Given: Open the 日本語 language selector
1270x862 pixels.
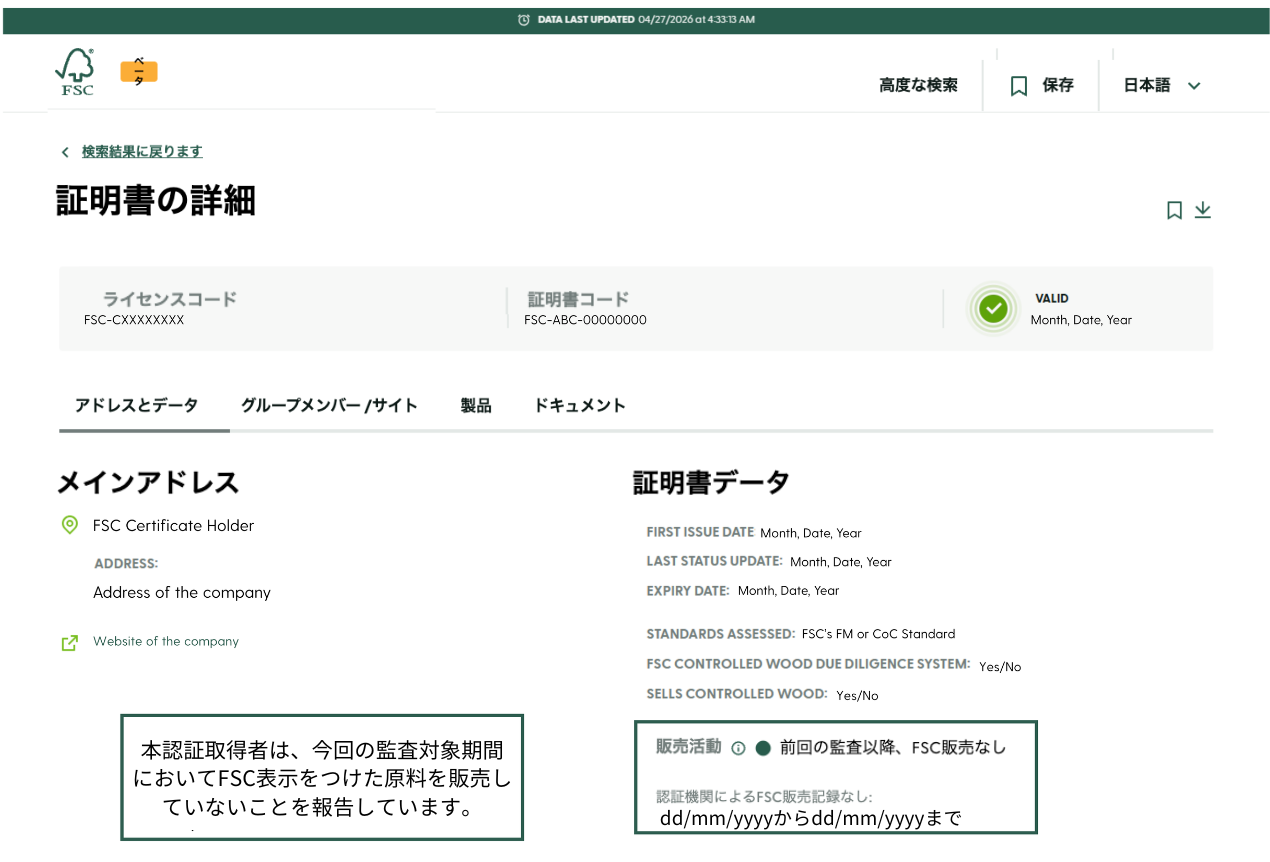Looking at the screenshot, I should click(x=1162, y=86).
